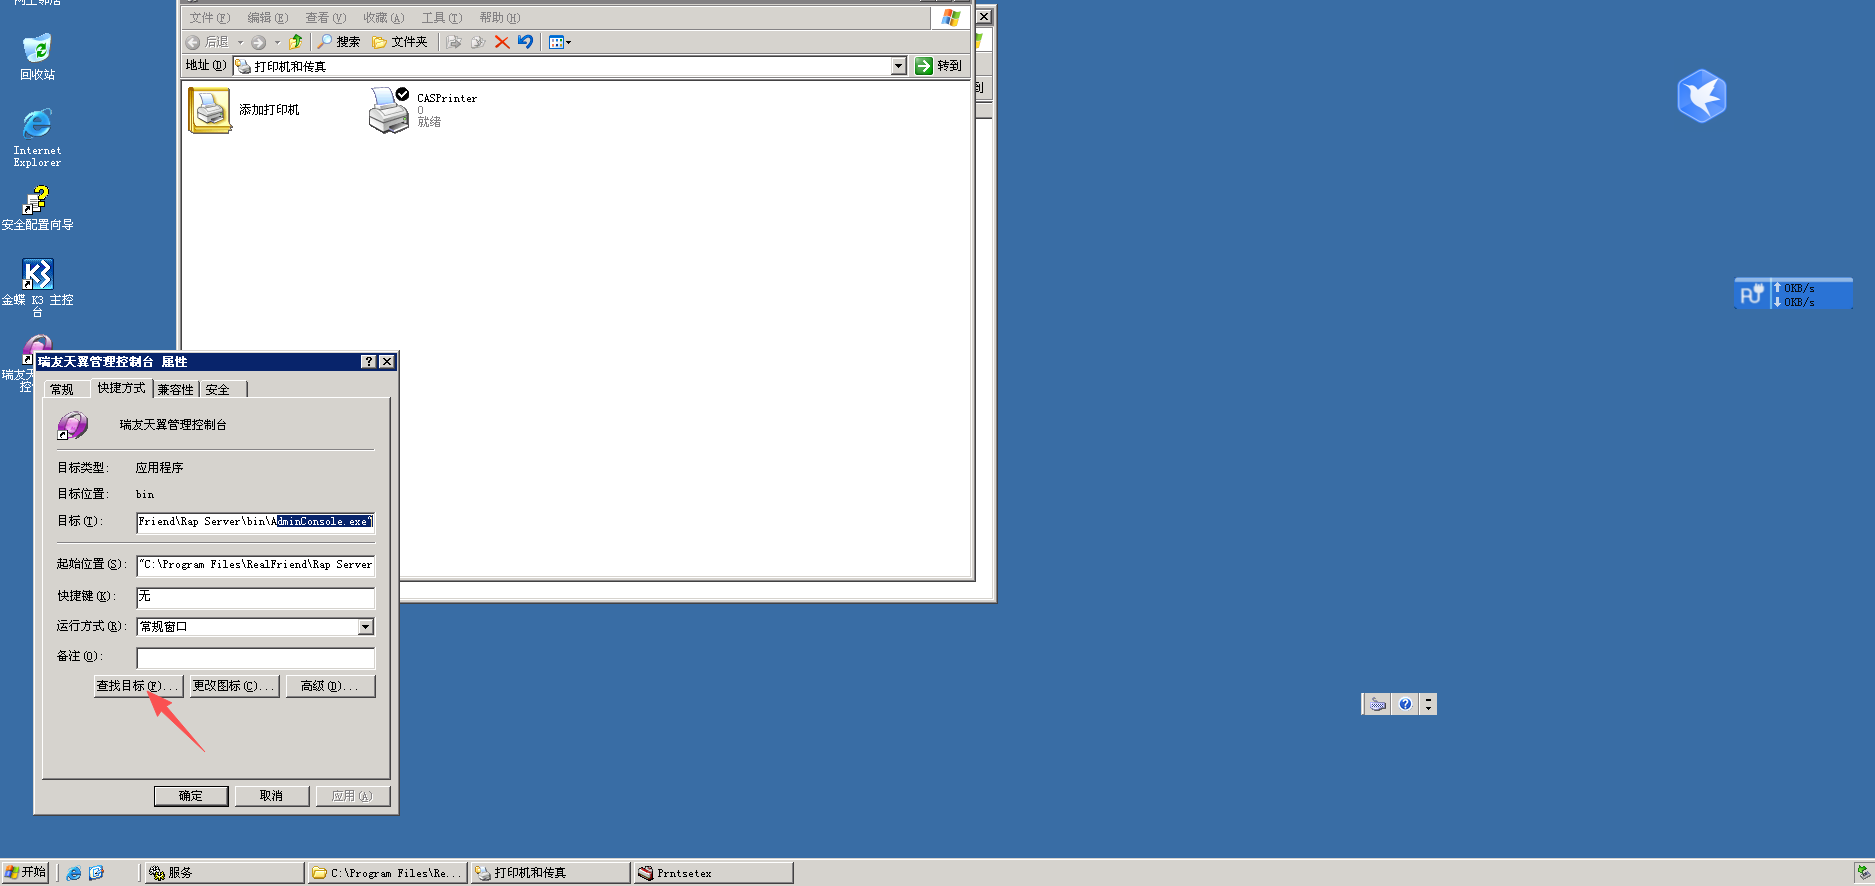Open the Help (帮助) menu
Image resolution: width=1875 pixels, height=886 pixels.
pyautogui.click(x=499, y=18)
